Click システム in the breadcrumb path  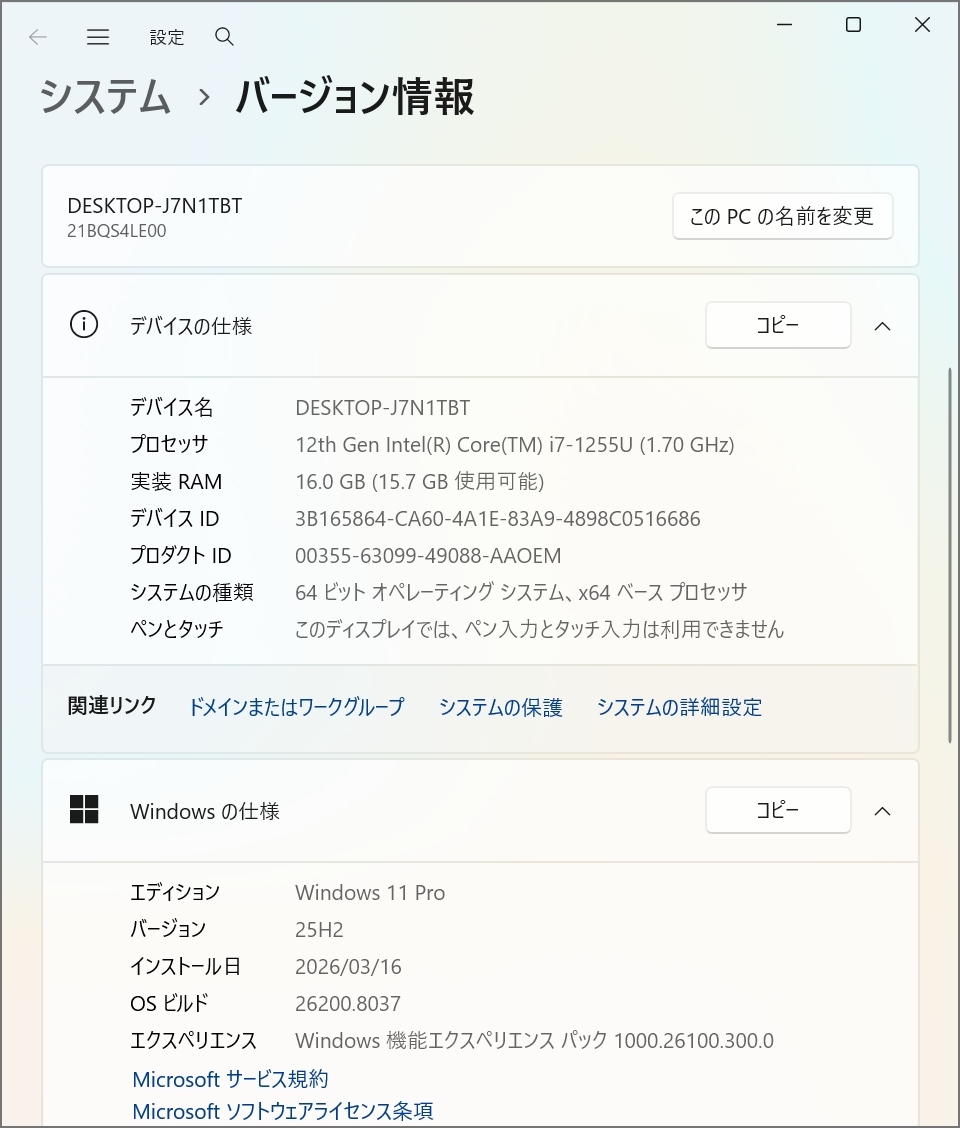pyautogui.click(x=103, y=98)
